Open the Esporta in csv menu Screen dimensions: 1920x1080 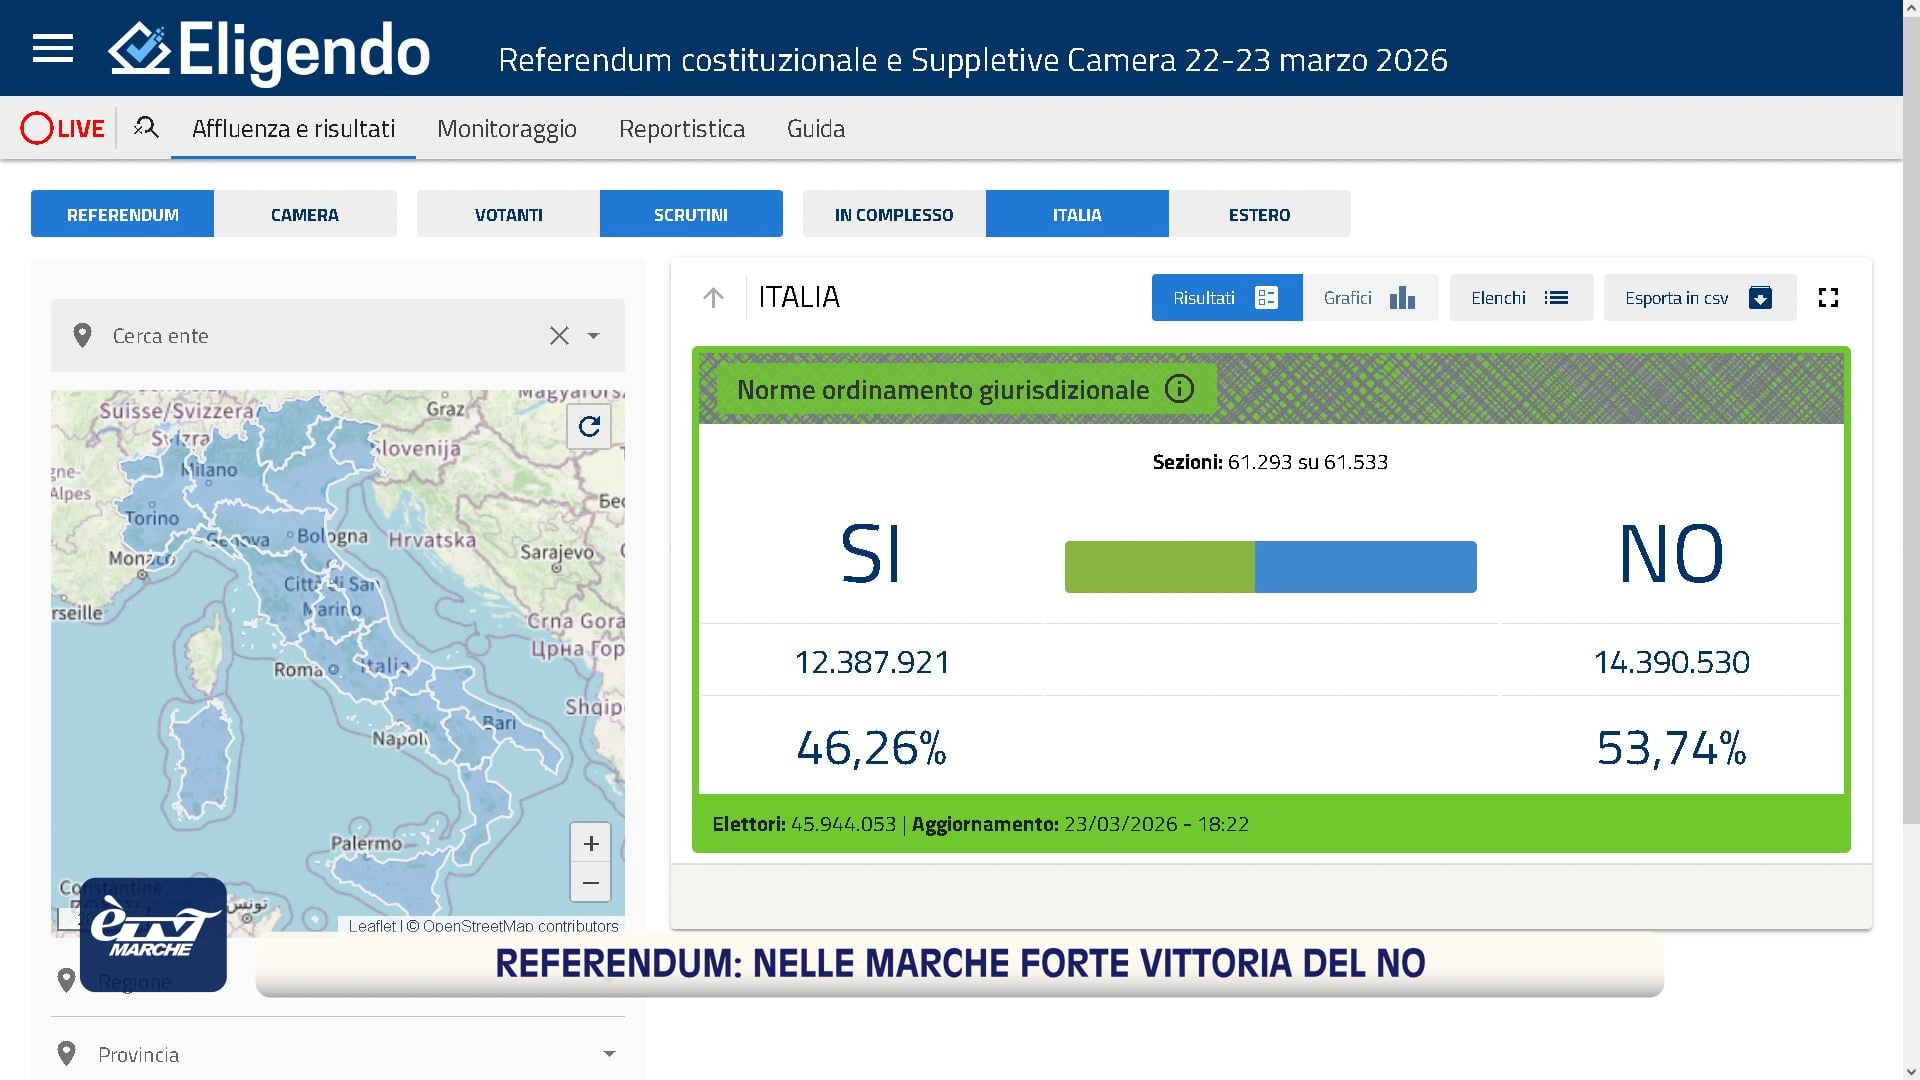tap(1699, 298)
